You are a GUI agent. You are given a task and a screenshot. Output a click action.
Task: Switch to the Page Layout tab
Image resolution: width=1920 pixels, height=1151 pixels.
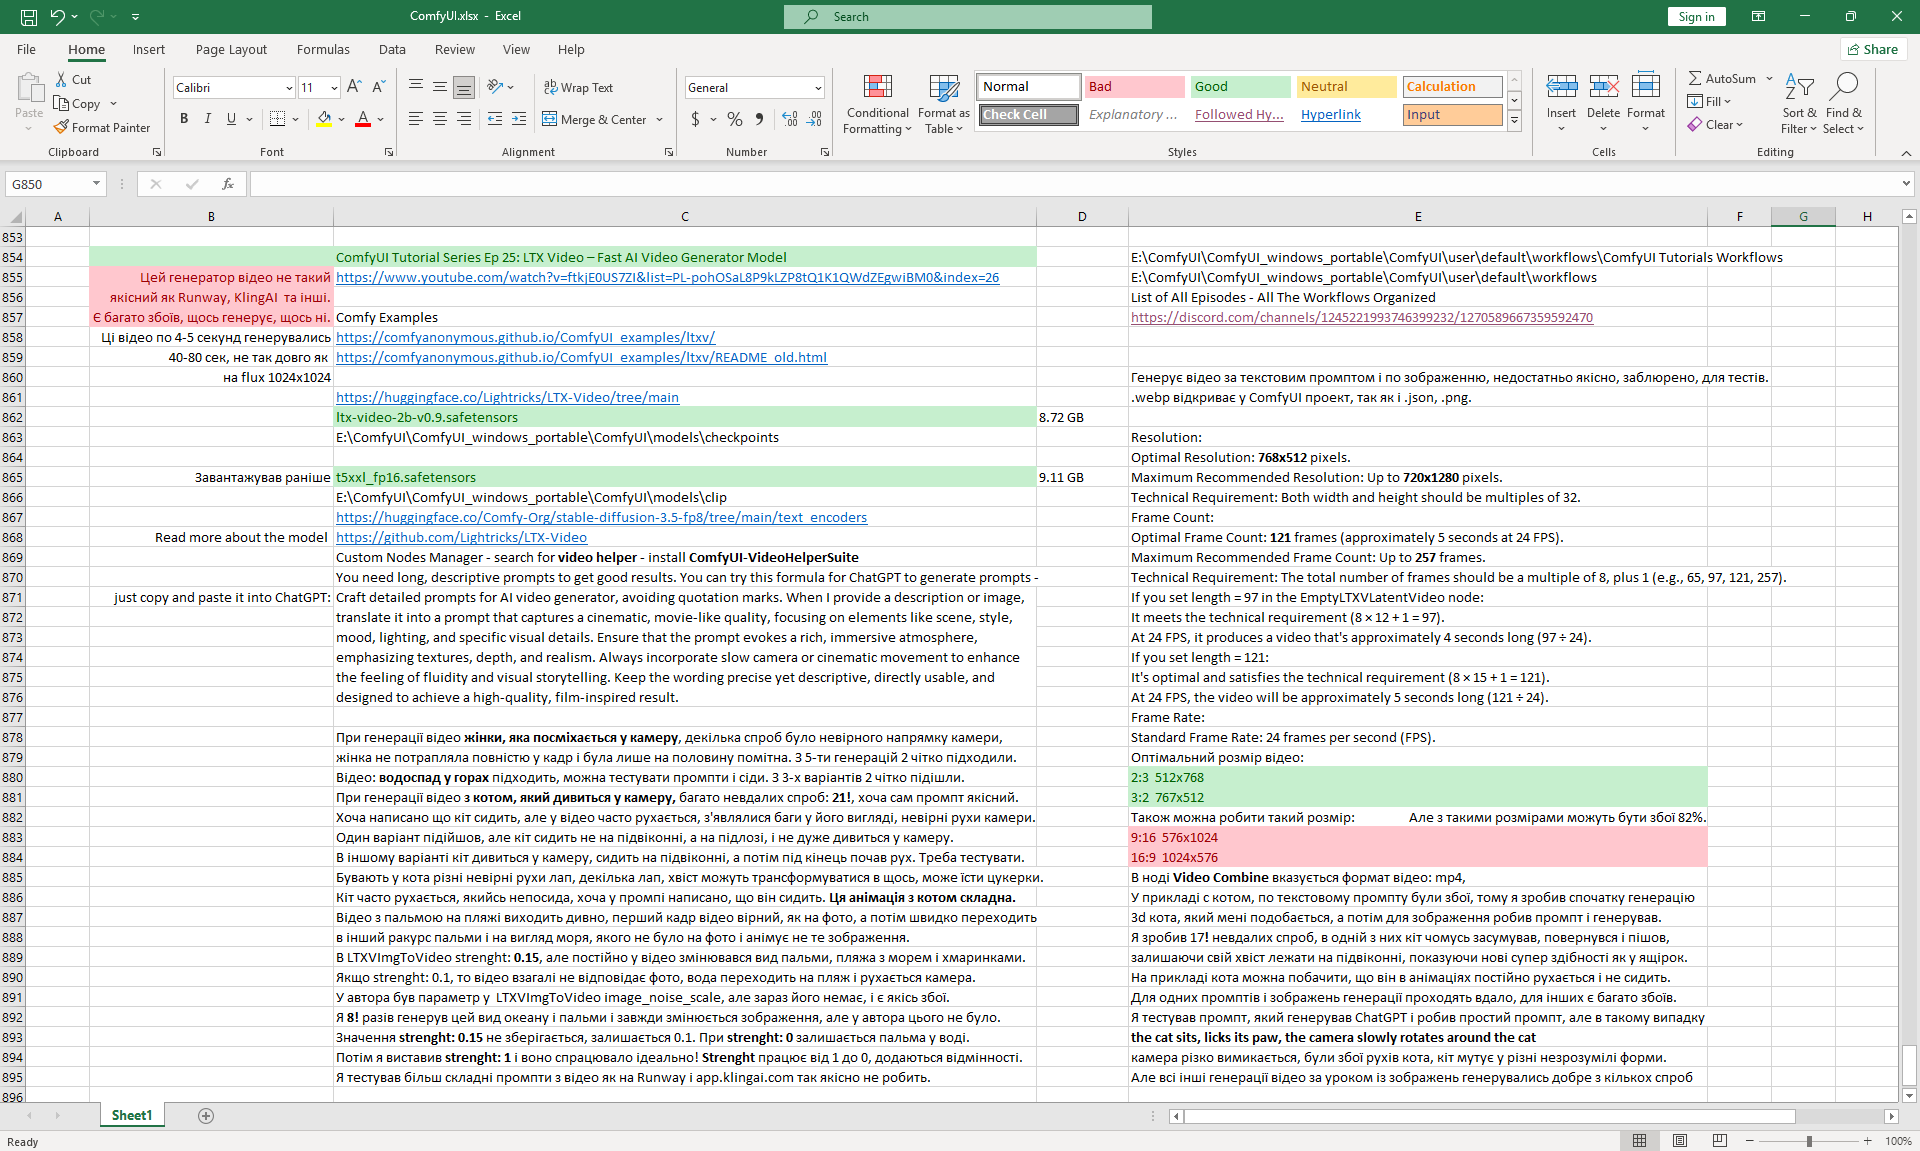coord(231,49)
